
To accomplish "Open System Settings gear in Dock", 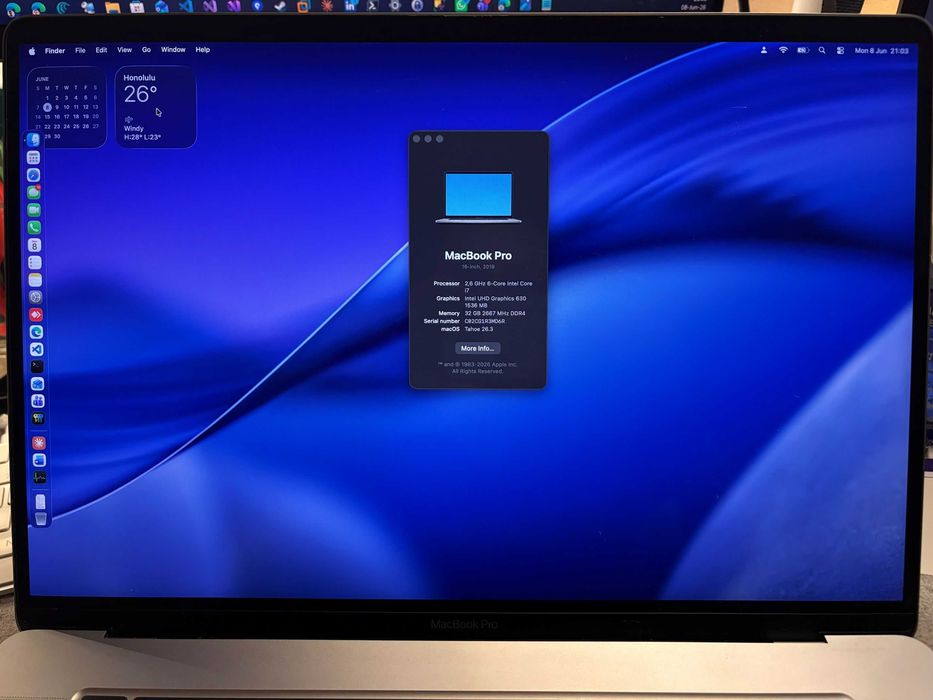I will point(35,297).
